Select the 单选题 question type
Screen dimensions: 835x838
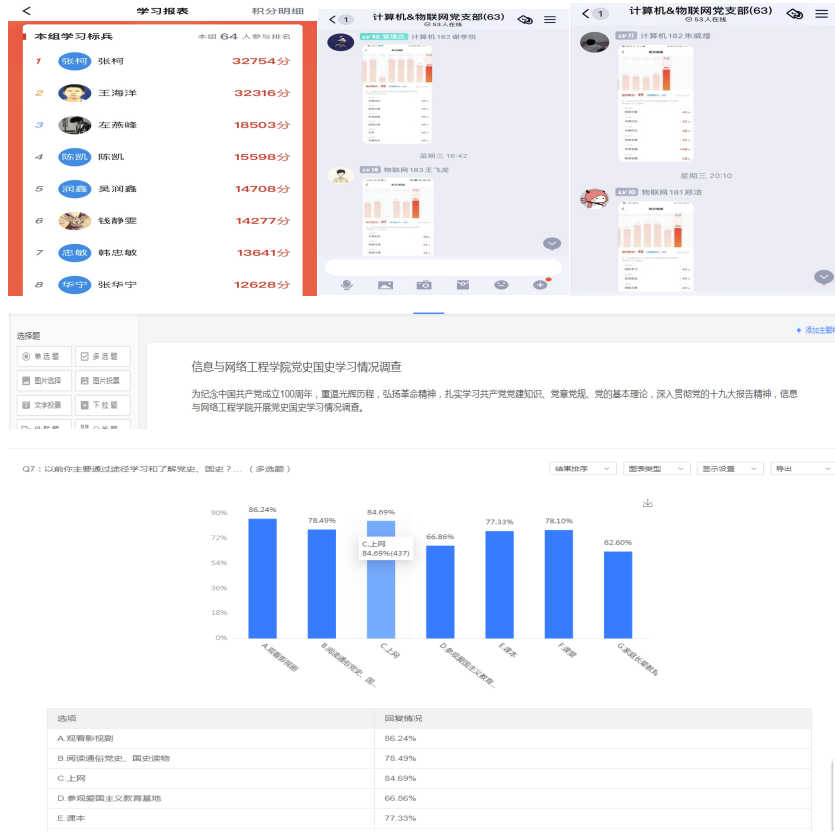(45, 356)
